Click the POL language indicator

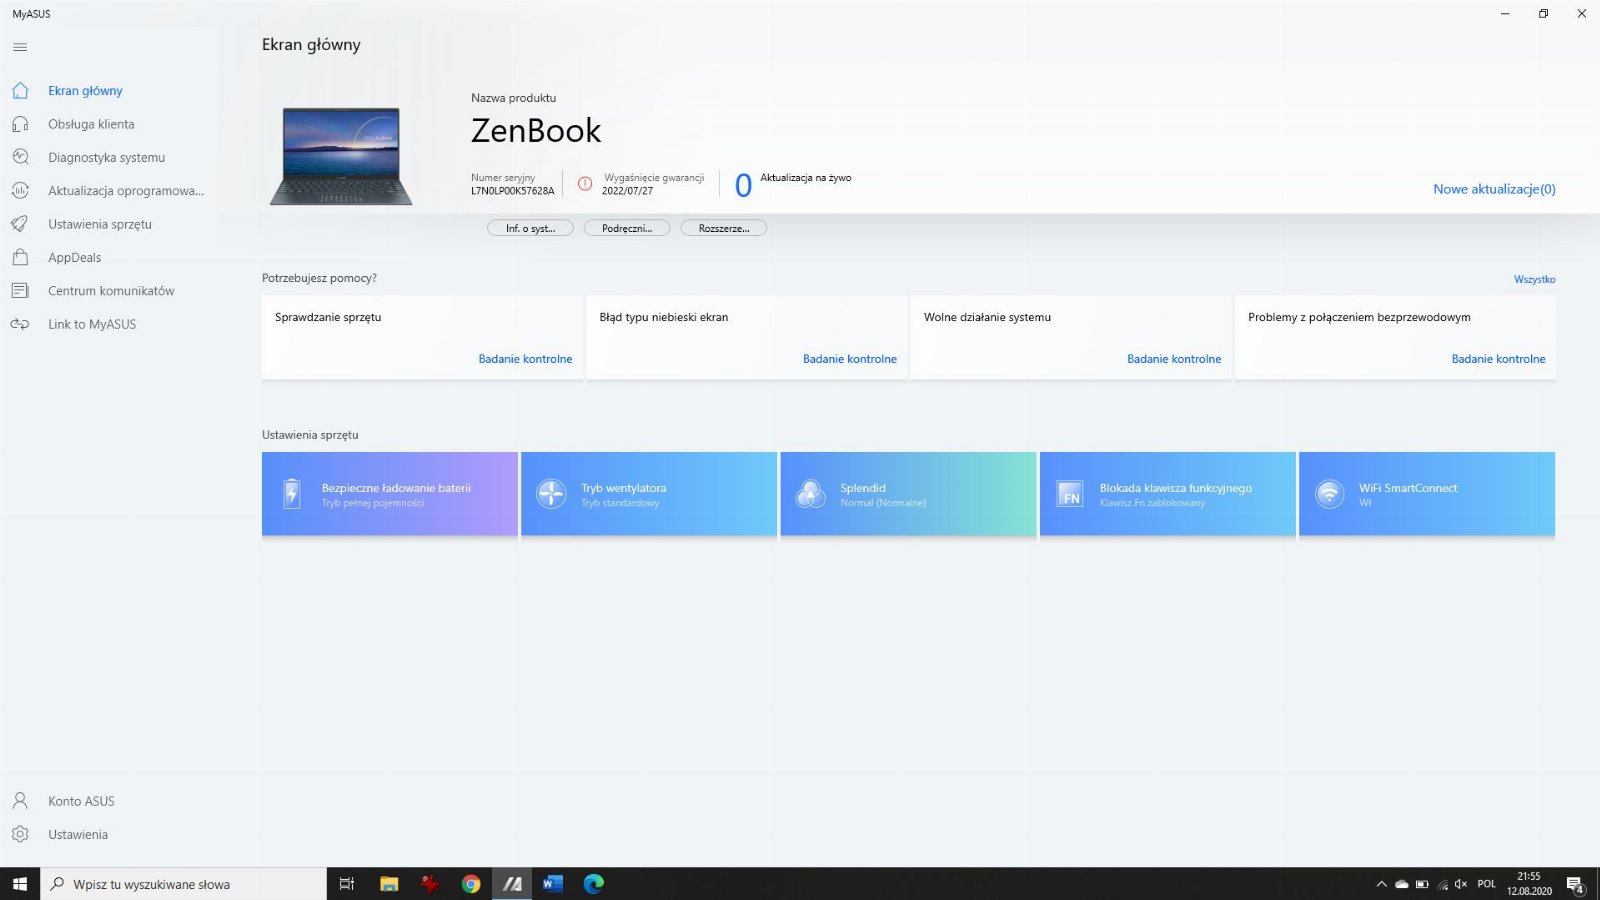(1487, 884)
